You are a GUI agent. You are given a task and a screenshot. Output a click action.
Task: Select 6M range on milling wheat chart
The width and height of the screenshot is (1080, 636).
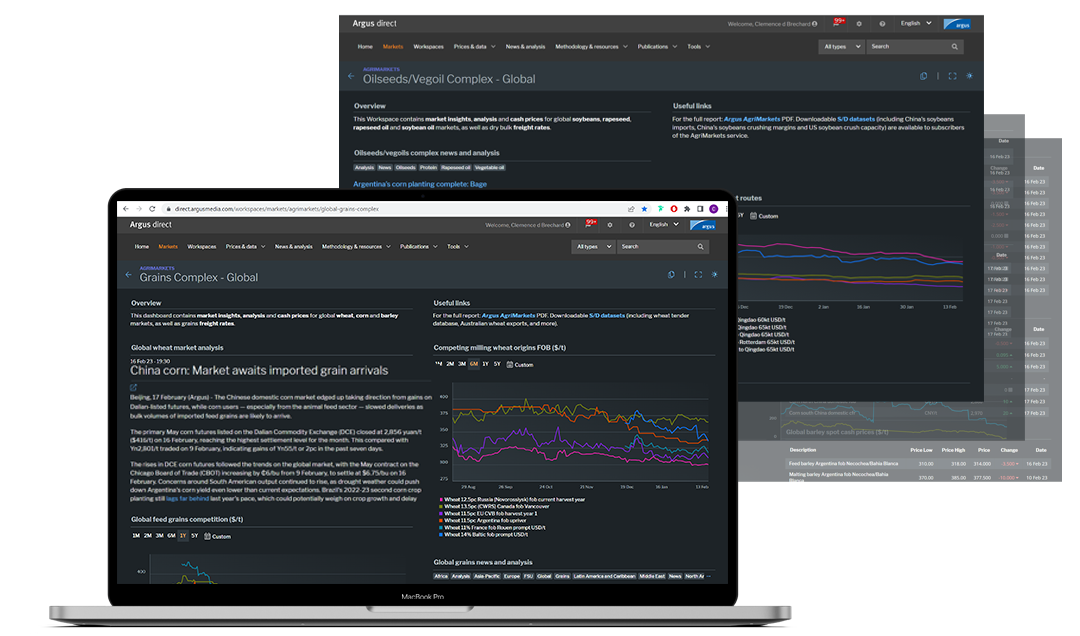click(473, 364)
